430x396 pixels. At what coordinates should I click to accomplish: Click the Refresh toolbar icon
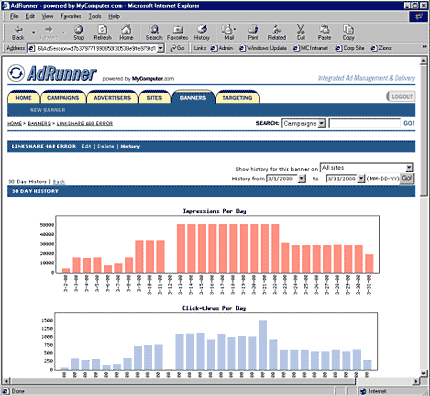pos(103,33)
